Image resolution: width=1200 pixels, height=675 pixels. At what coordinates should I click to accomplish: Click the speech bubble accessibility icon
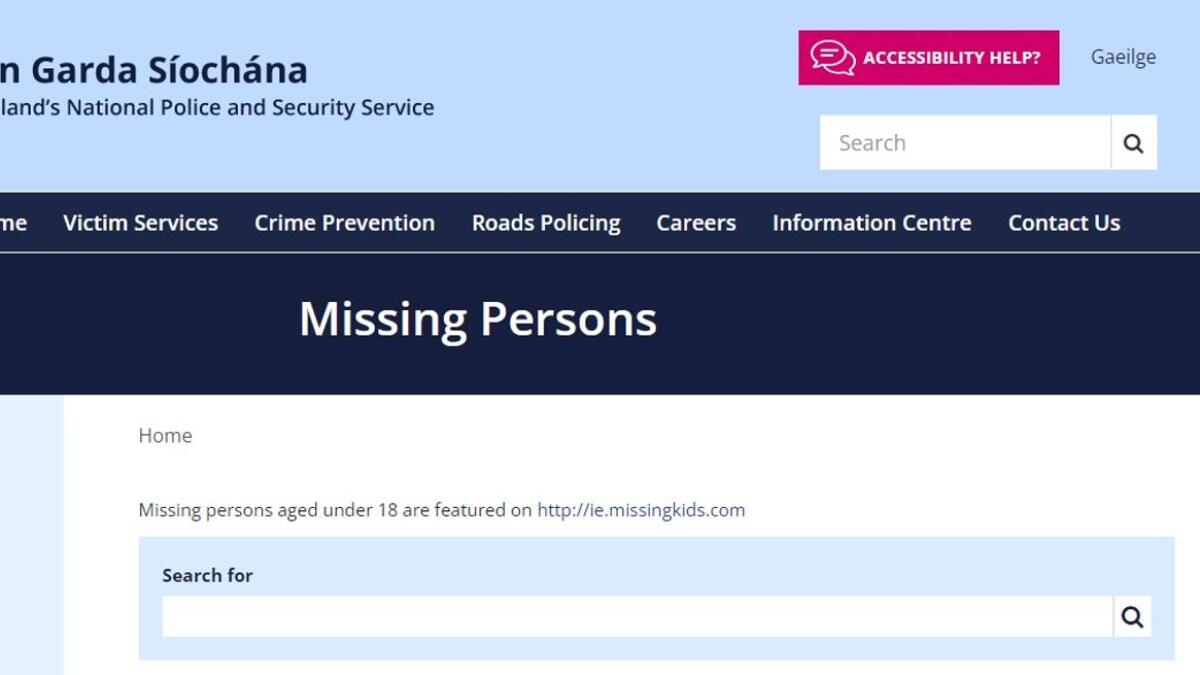click(x=833, y=57)
